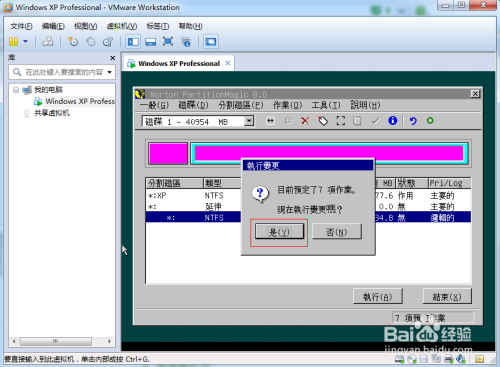Click the red X delete partition icon
500x367 pixels.
(305, 121)
